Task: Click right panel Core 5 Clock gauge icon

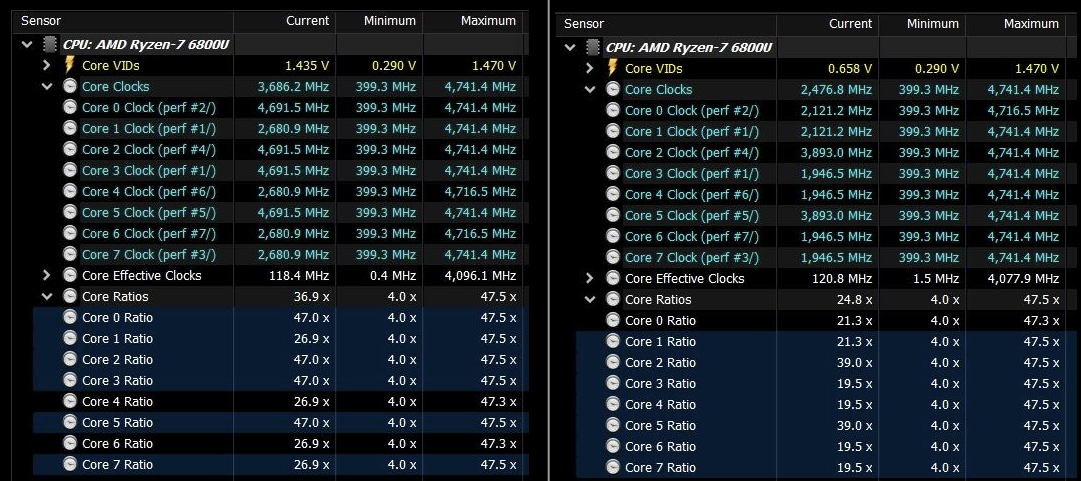Action: tap(613, 216)
